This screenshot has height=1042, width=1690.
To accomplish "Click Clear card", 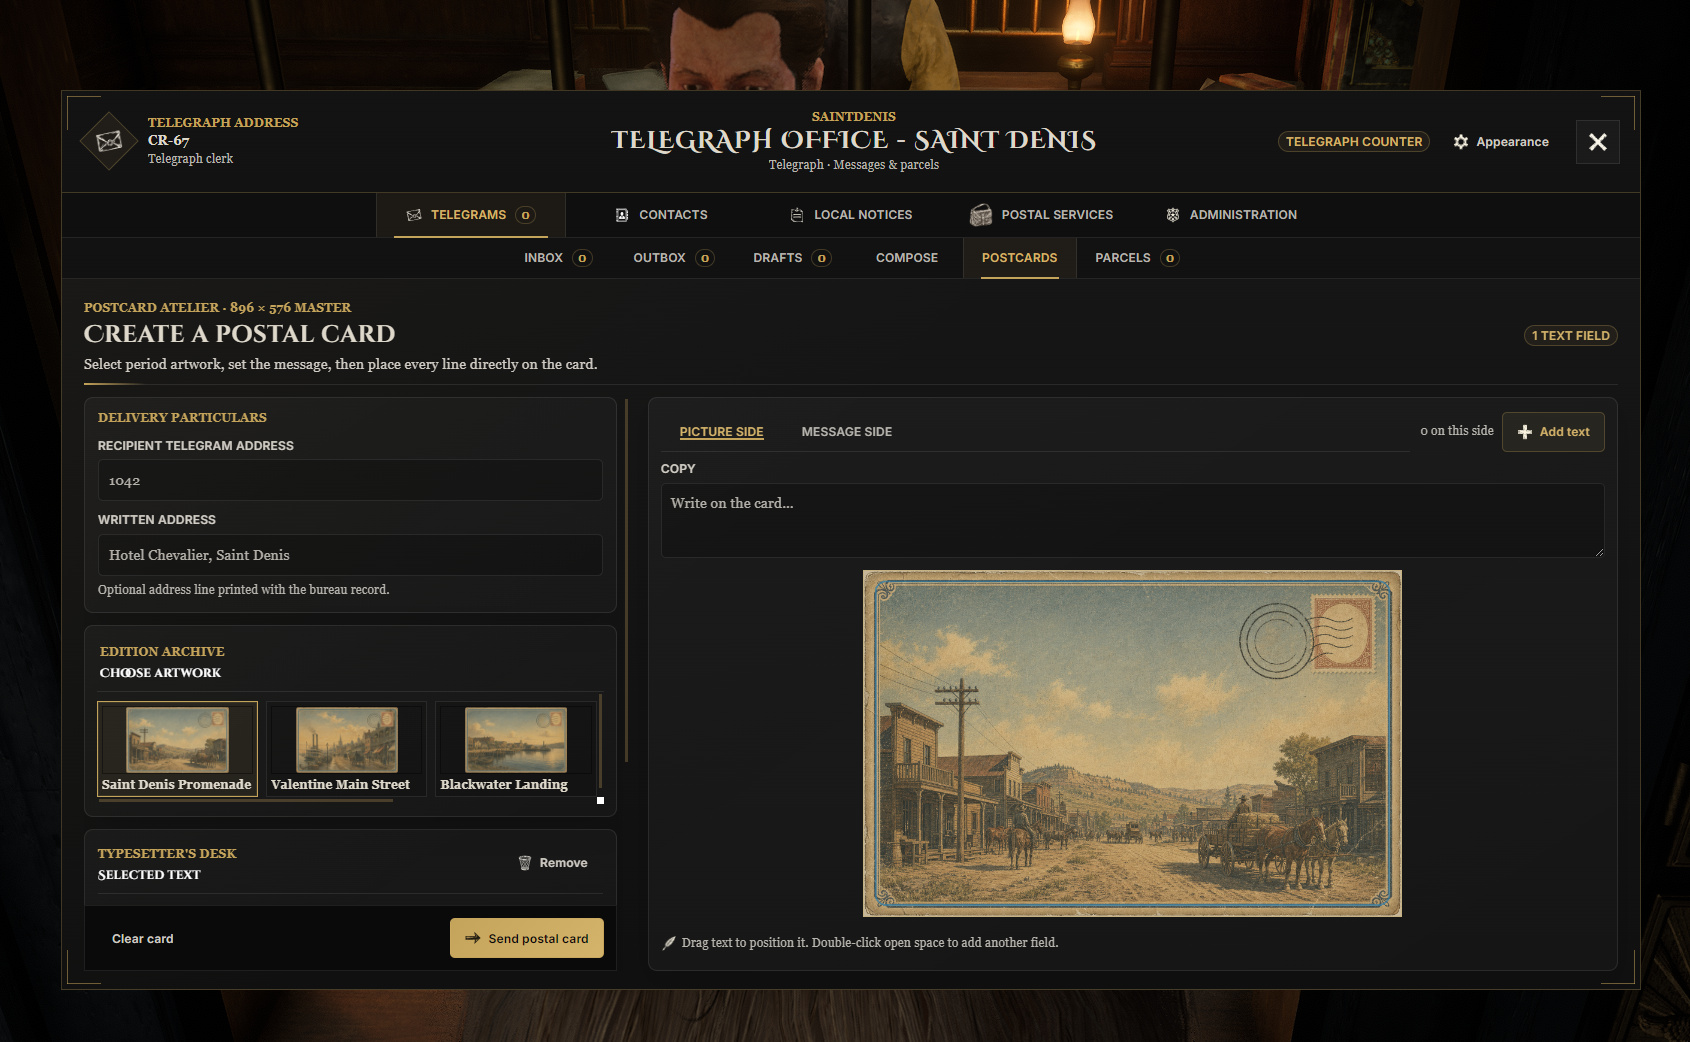I will point(143,939).
